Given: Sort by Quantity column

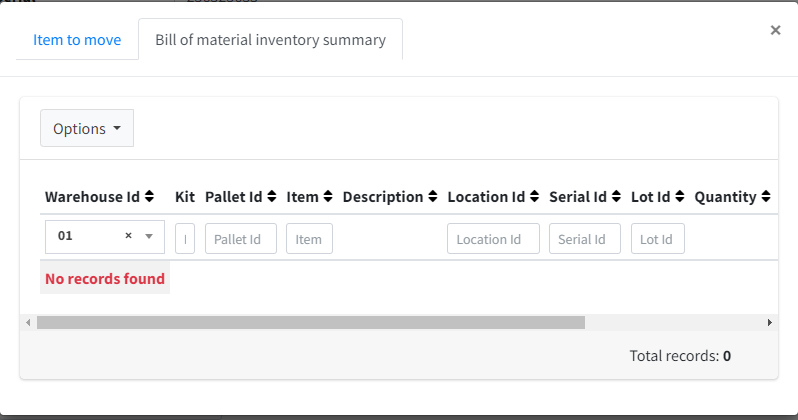Looking at the screenshot, I should [x=765, y=197].
